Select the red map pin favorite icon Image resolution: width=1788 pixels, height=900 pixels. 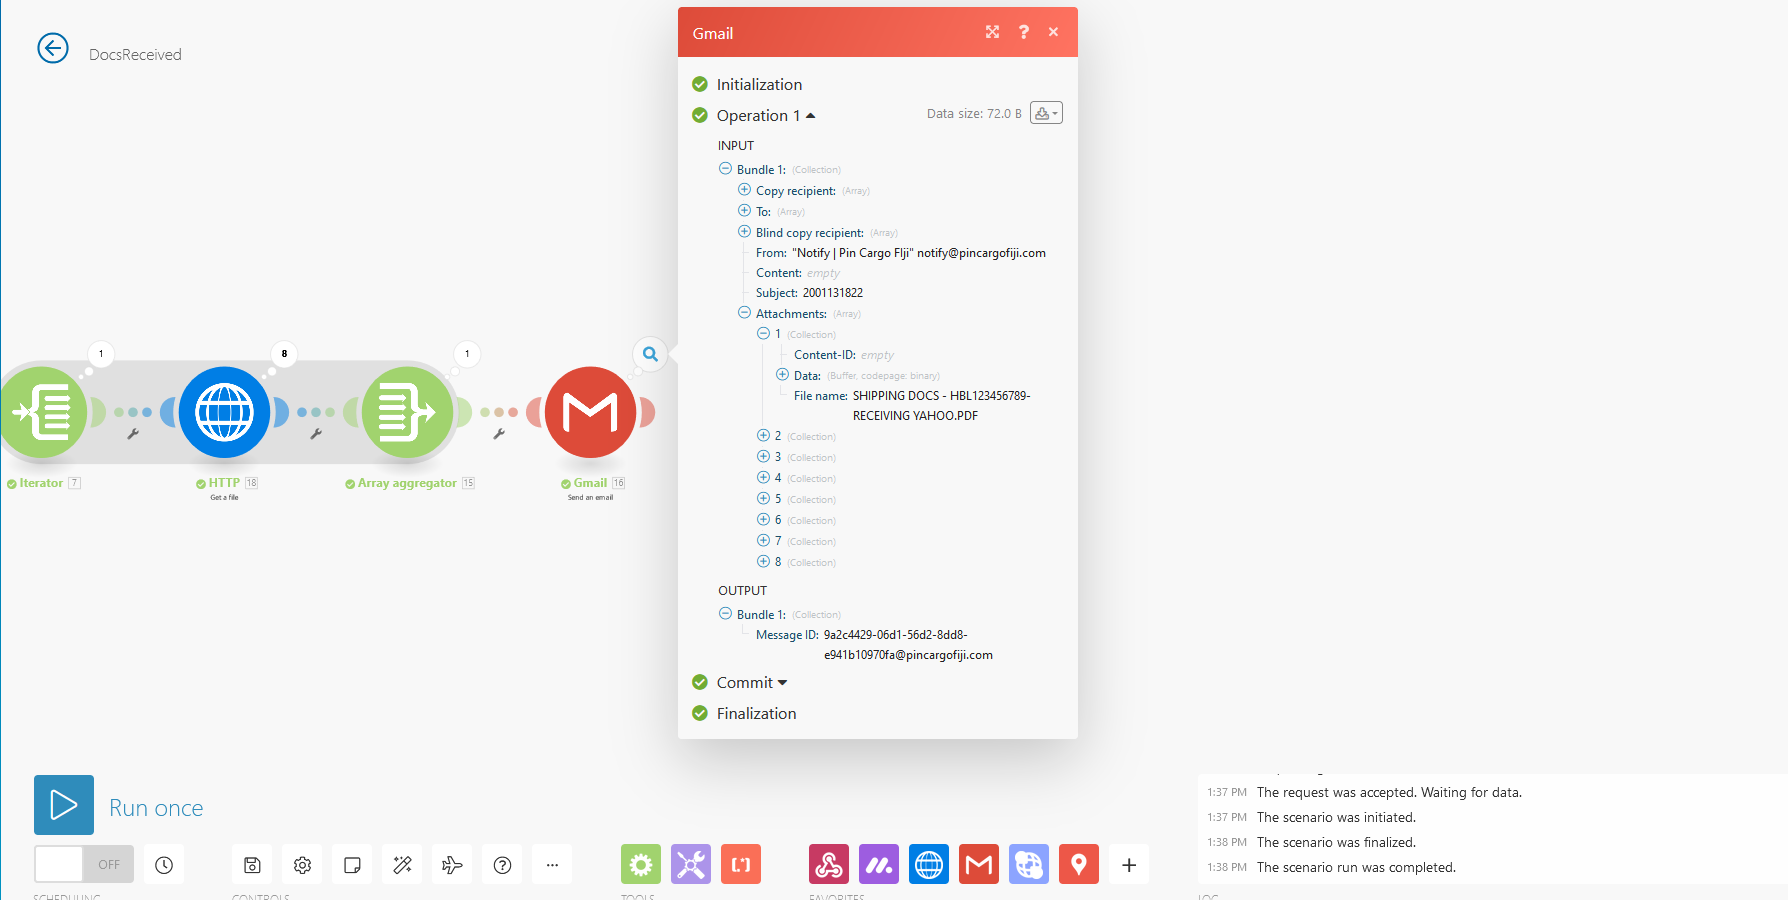click(1079, 865)
